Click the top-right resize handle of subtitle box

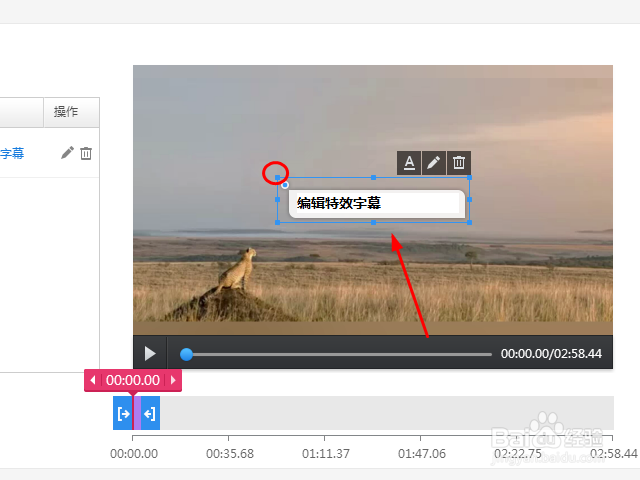point(469,178)
